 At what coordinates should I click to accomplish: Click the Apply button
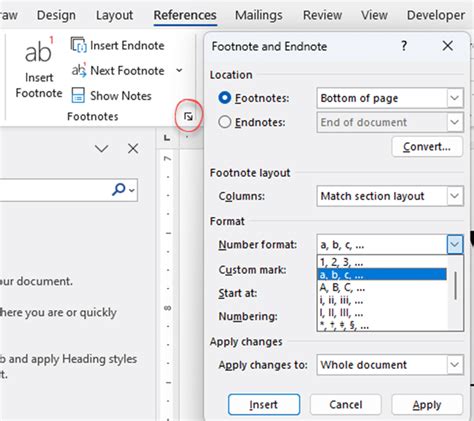[x=427, y=404]
